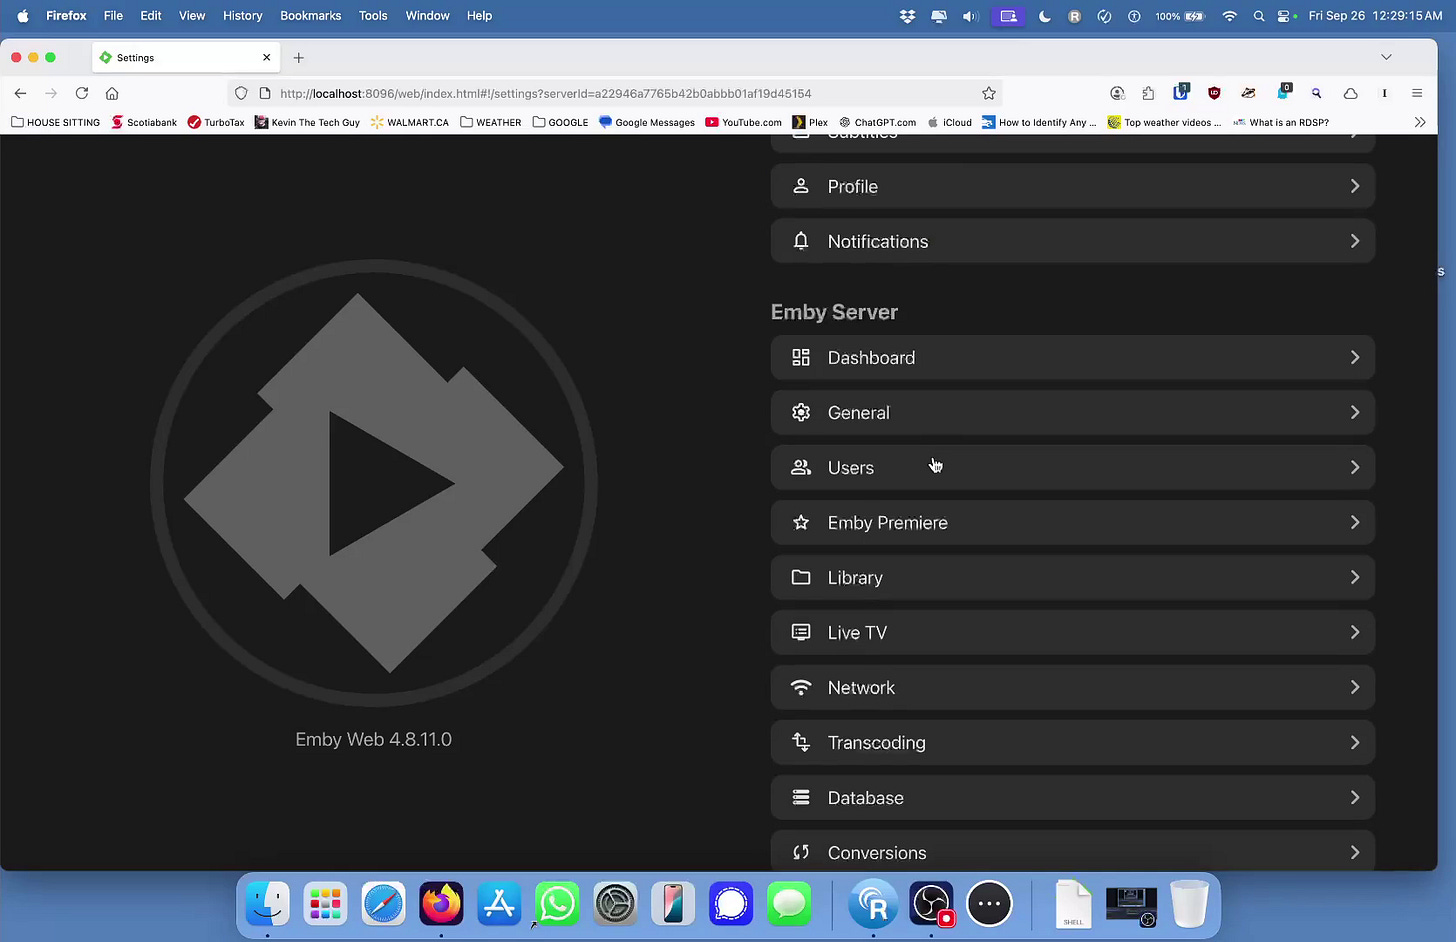Open the Bookmarks menu in menu bar

tap(310, 16)
